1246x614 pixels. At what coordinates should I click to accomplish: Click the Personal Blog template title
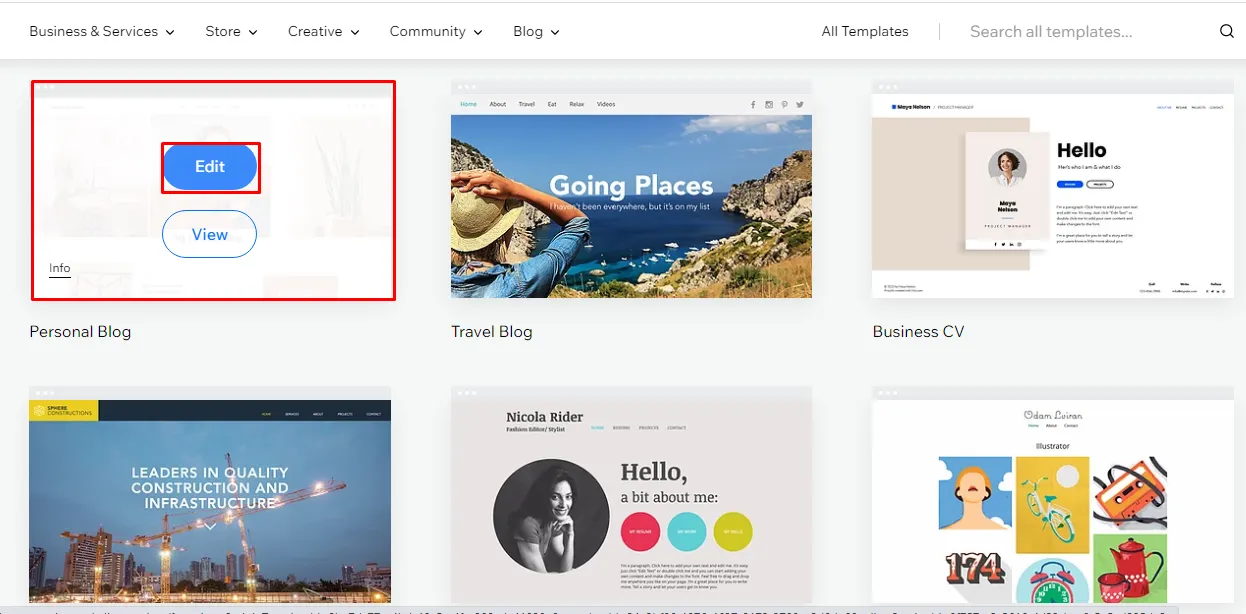(80, 331)
